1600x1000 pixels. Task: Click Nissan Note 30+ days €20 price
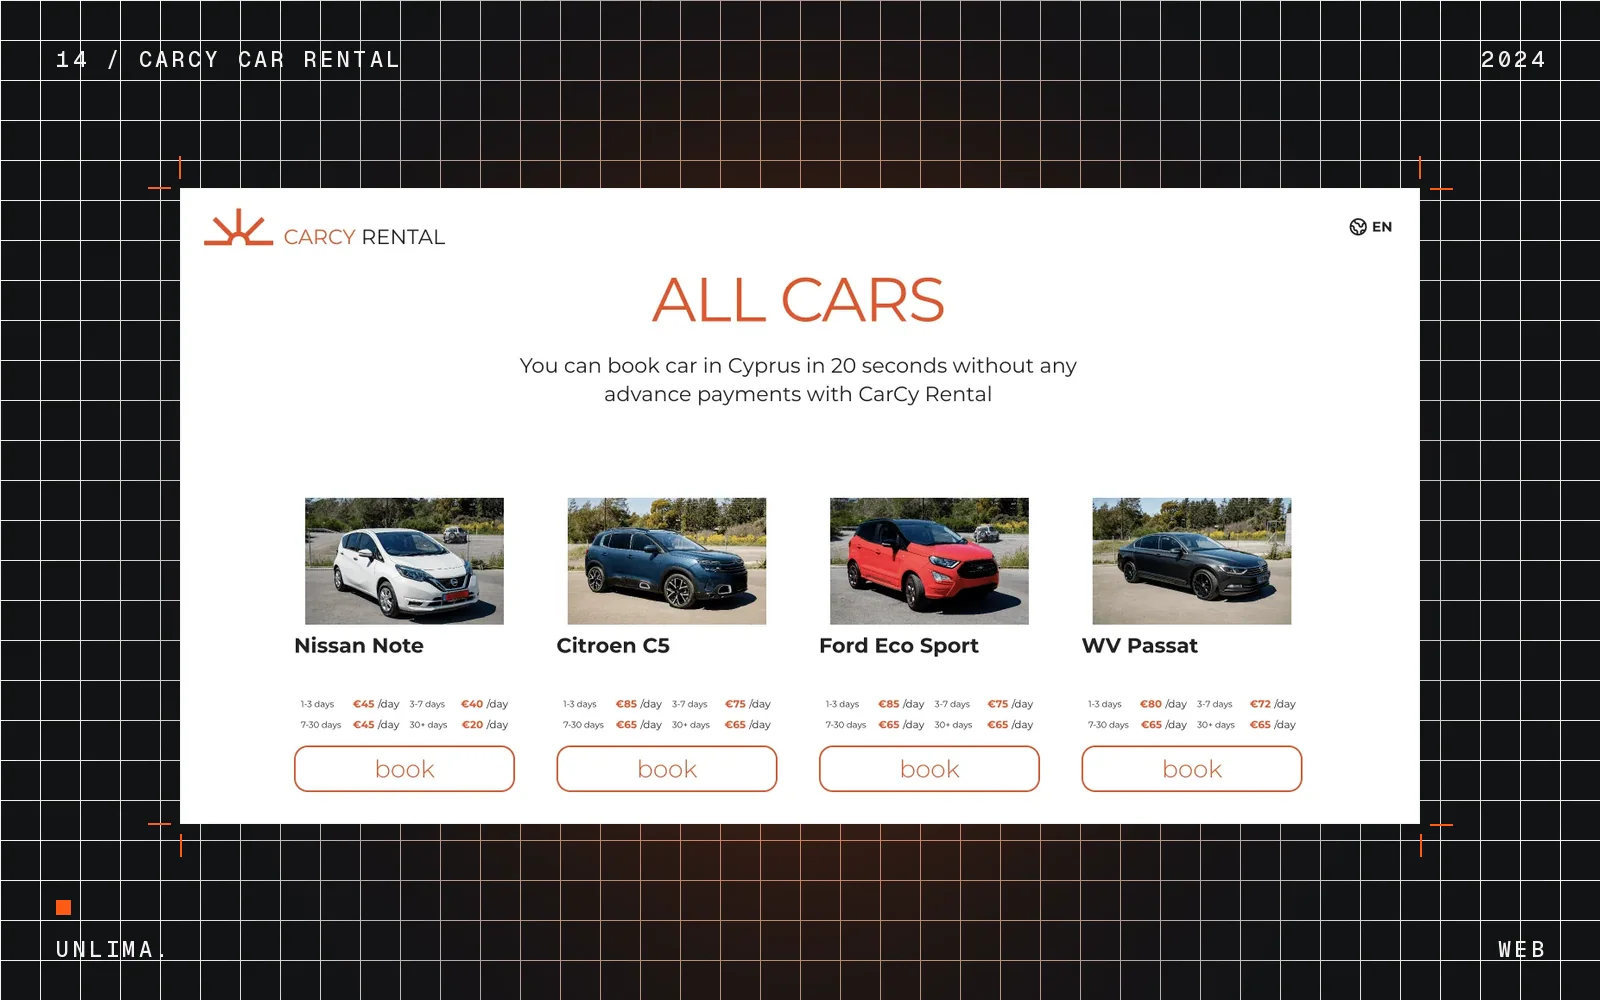click(x=485, y=725)
